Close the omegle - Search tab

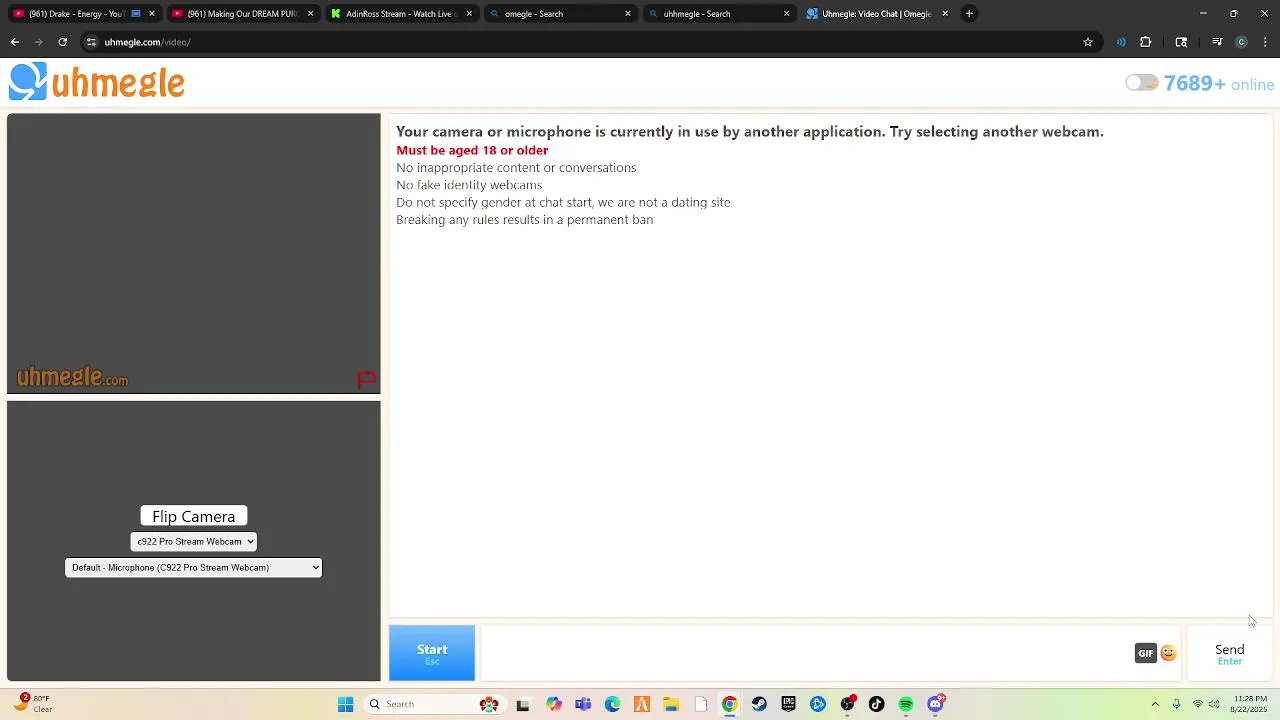tap(628, 14)
